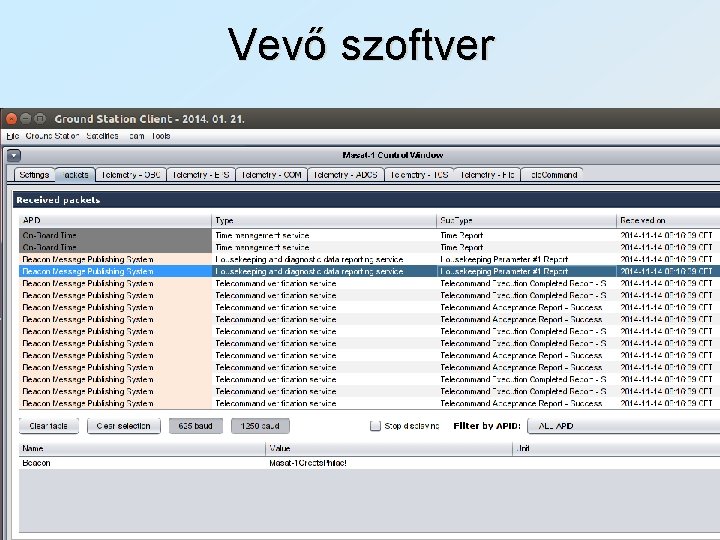Sort by the SubType column header
This screenshot has width=720, height=540.
526,220
